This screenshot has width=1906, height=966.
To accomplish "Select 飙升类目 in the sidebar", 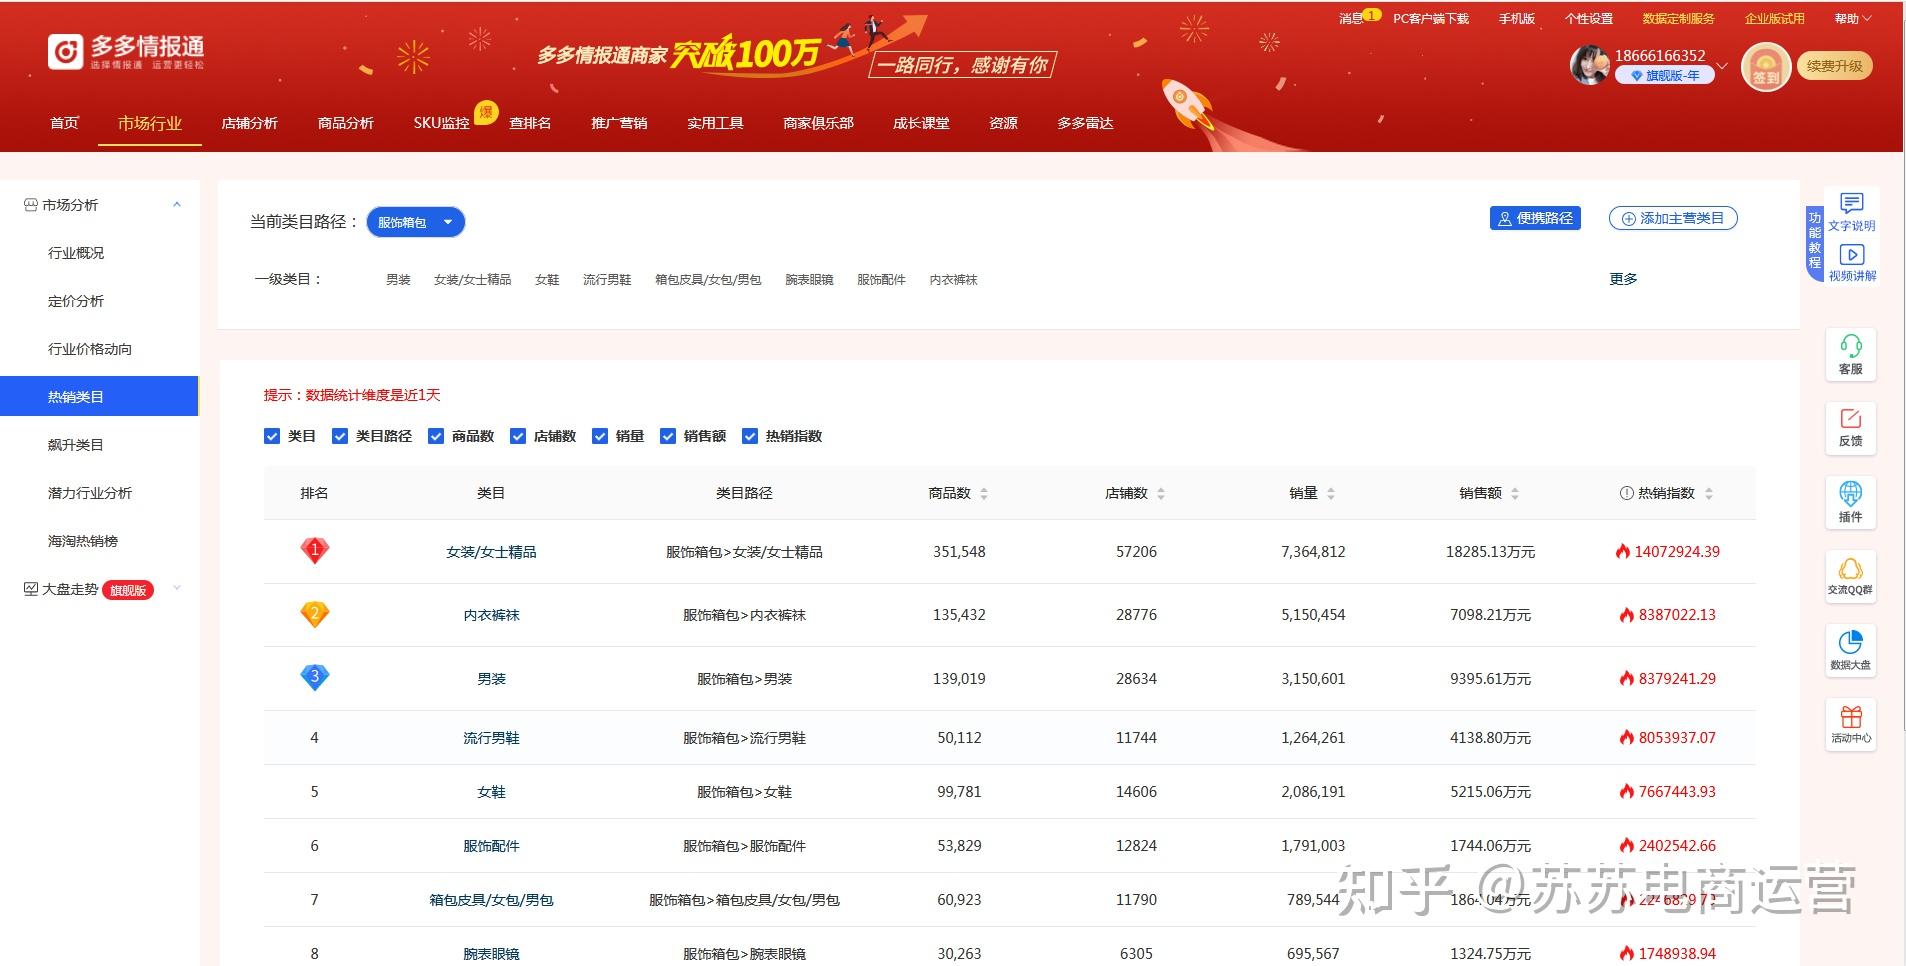I will pos(76,445).
